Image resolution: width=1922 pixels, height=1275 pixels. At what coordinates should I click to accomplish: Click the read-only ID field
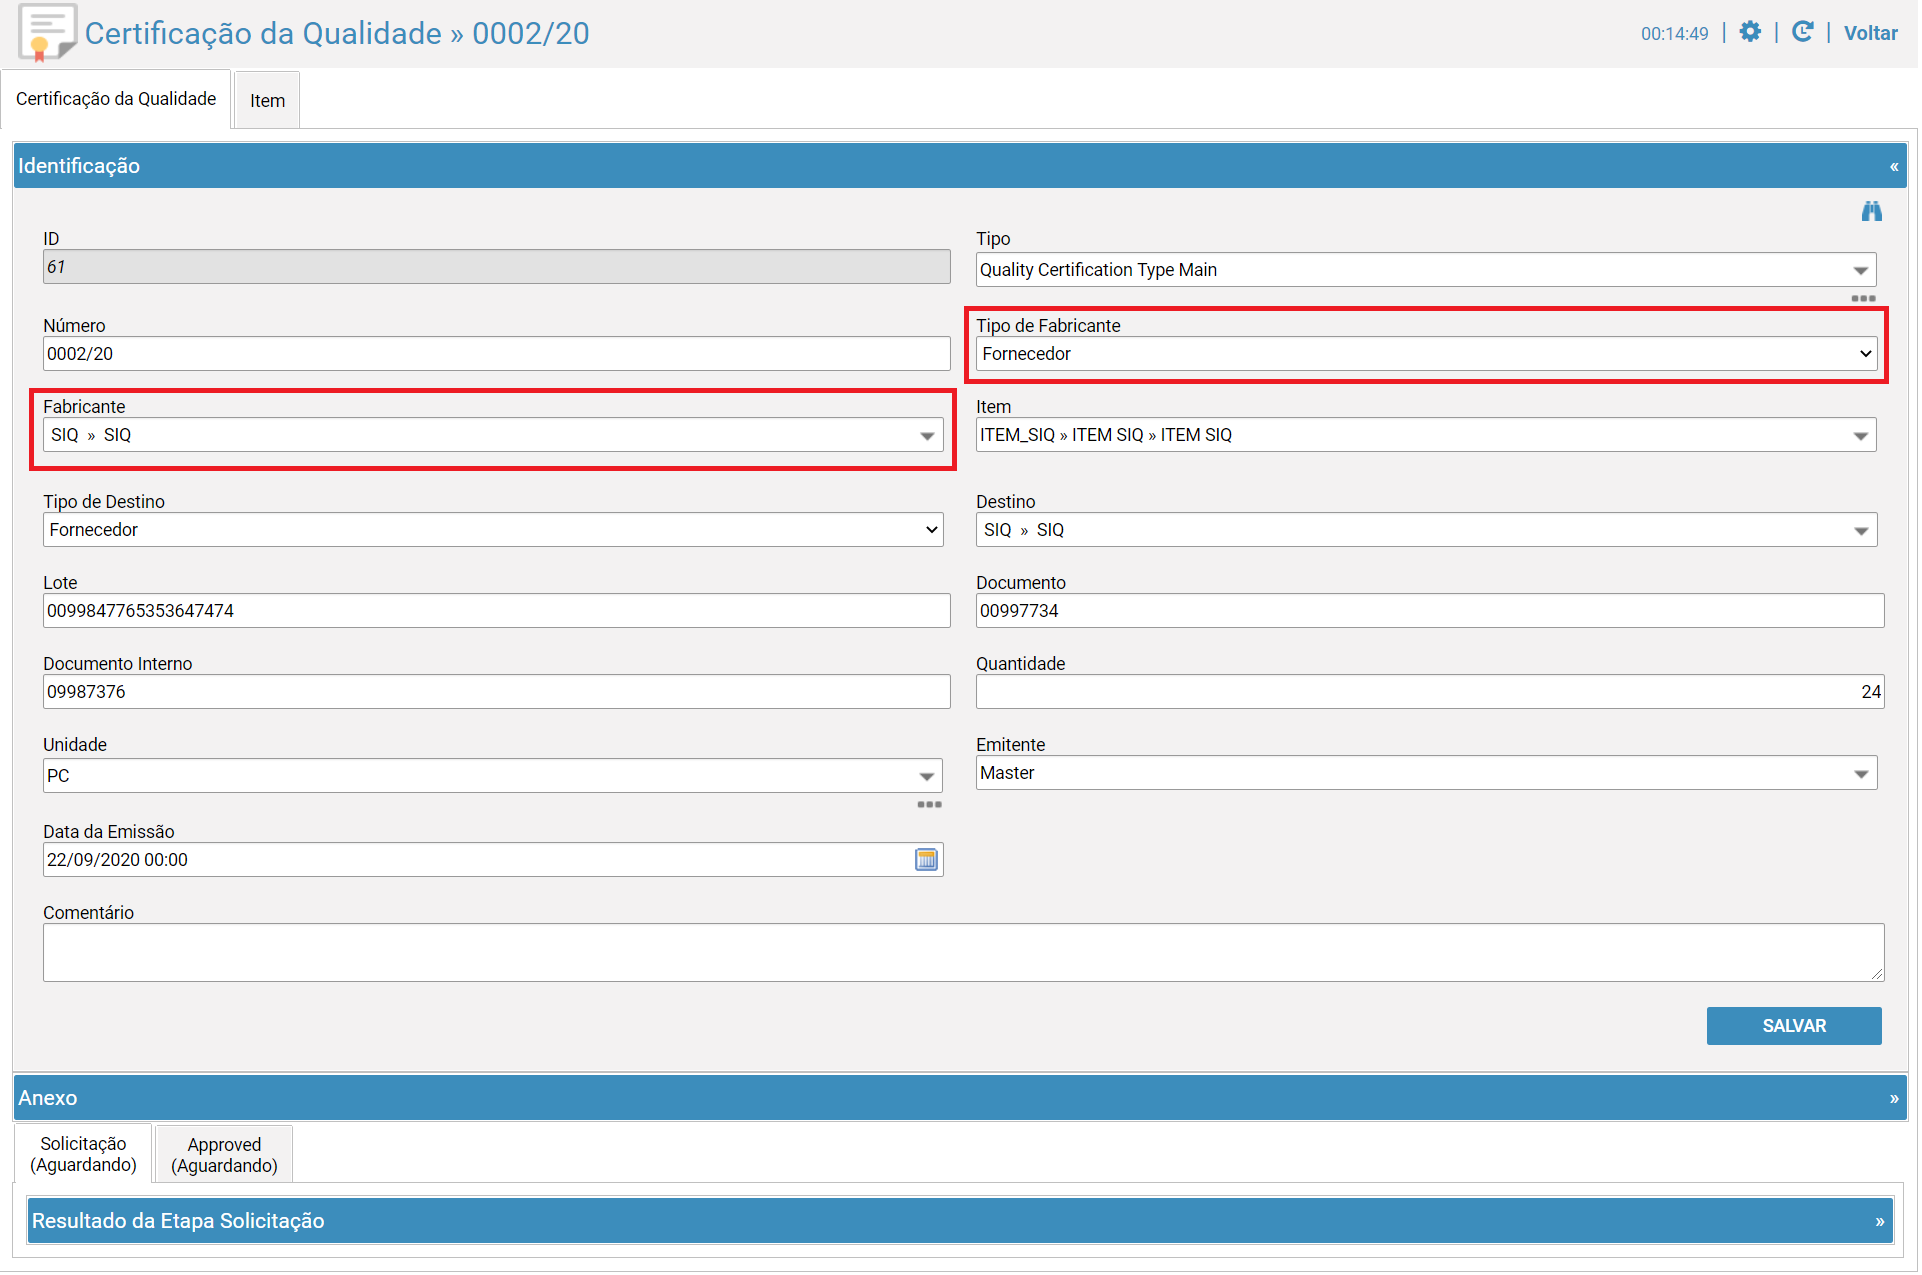[x=496, y=267]
